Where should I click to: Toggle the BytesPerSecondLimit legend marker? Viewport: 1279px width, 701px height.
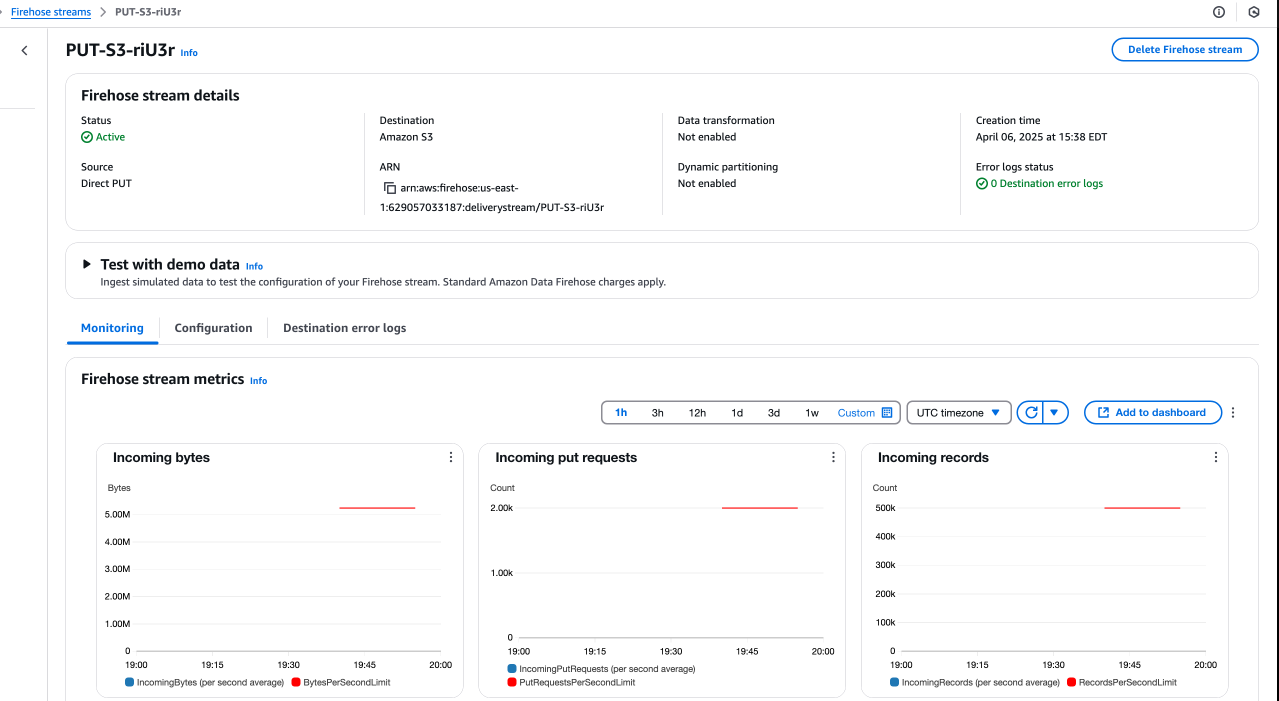click(x=295, y=682)
